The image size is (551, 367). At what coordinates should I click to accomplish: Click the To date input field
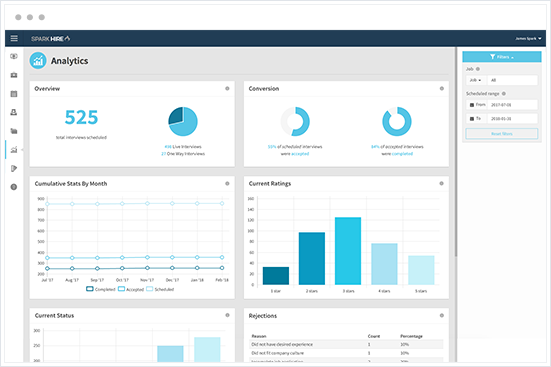512,119
